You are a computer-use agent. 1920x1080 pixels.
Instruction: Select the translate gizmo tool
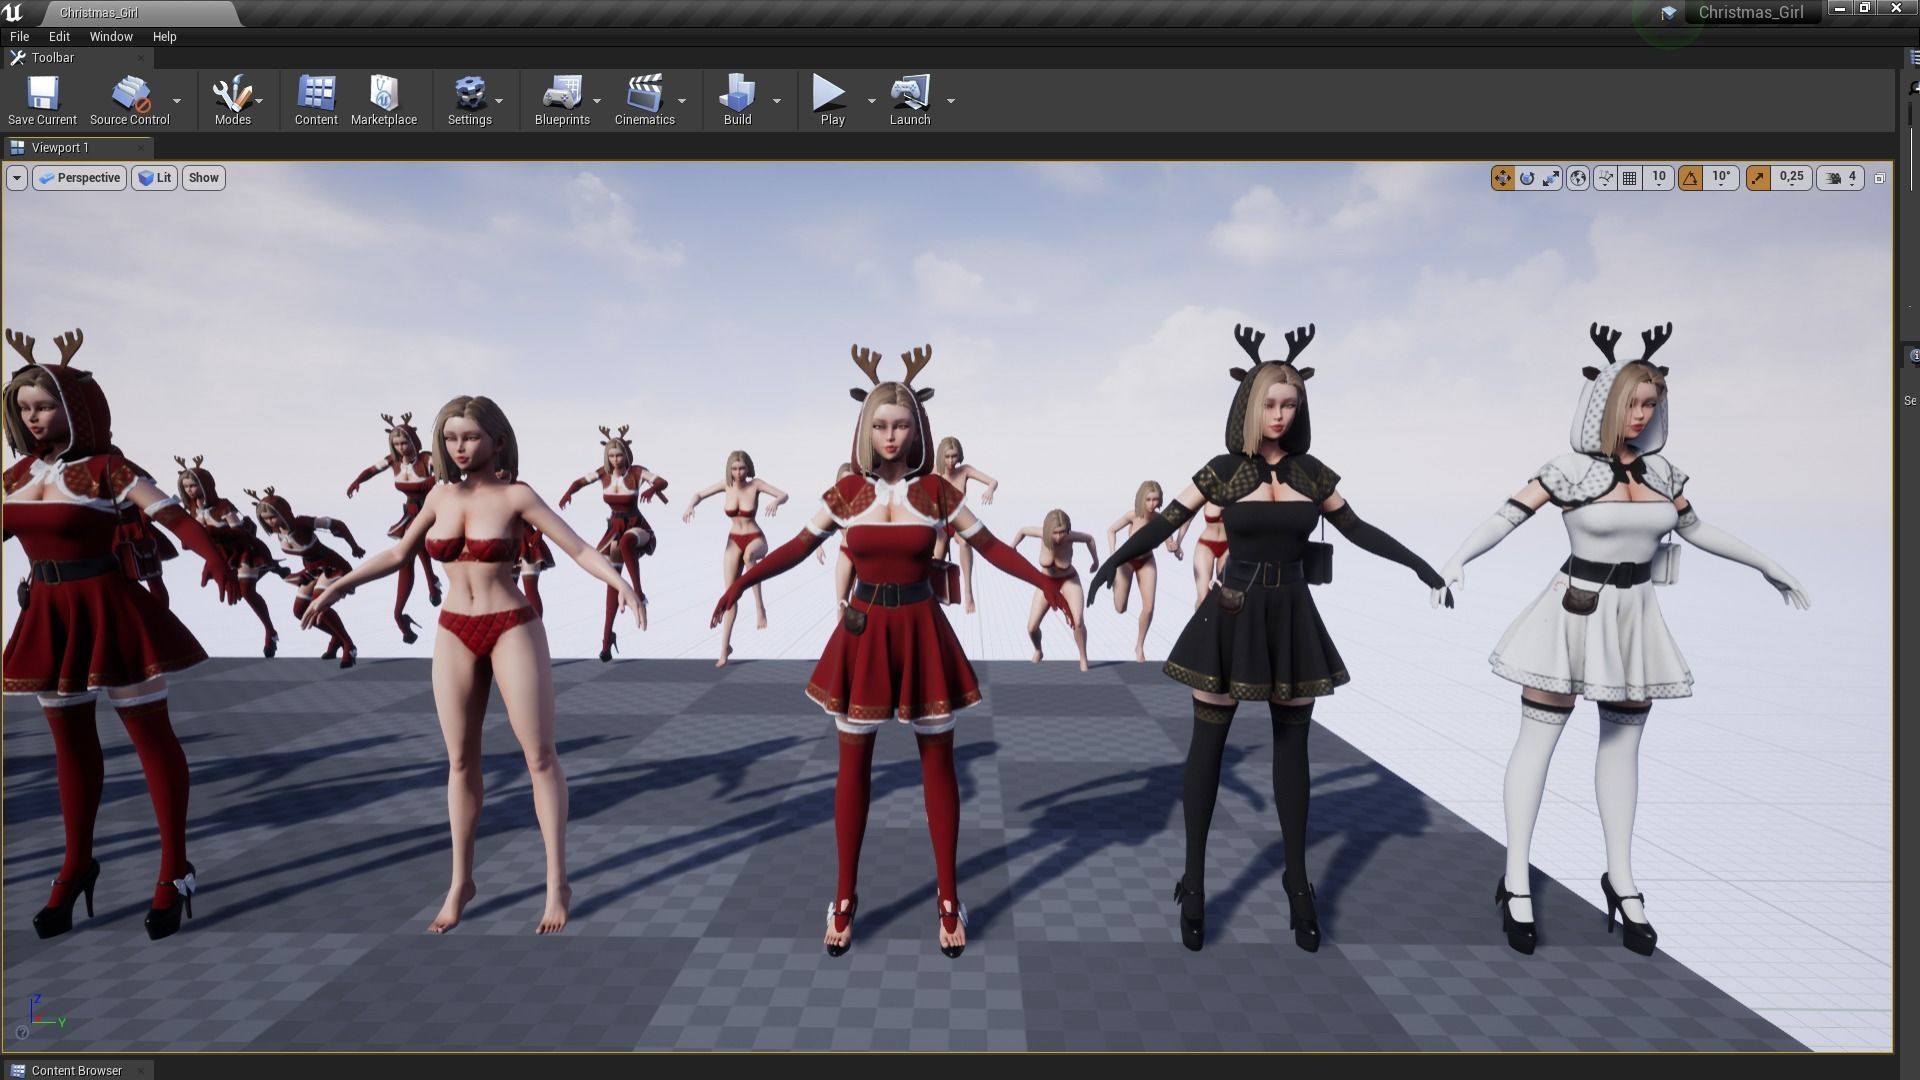coord(1502,178)
